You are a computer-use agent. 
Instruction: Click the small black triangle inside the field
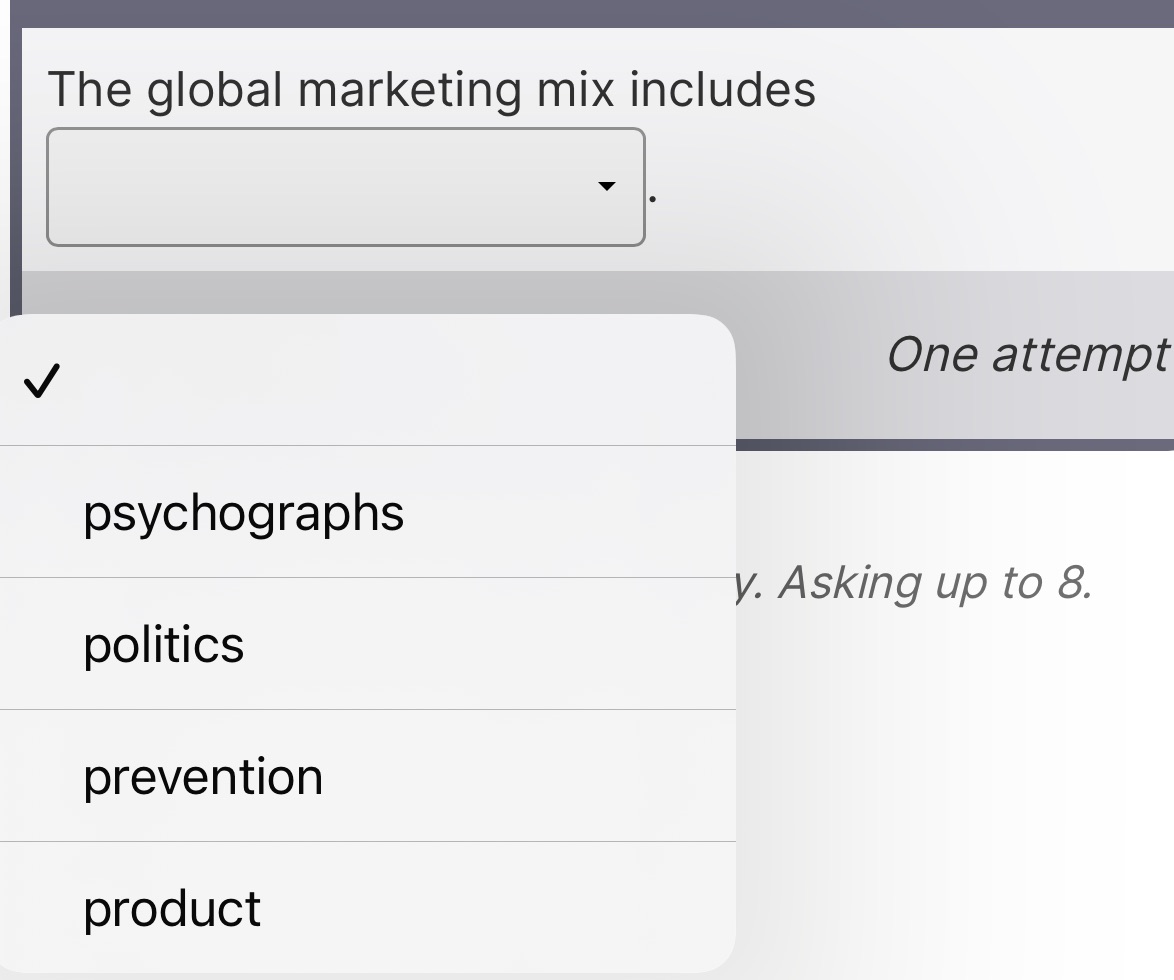(x=608, y=186)
